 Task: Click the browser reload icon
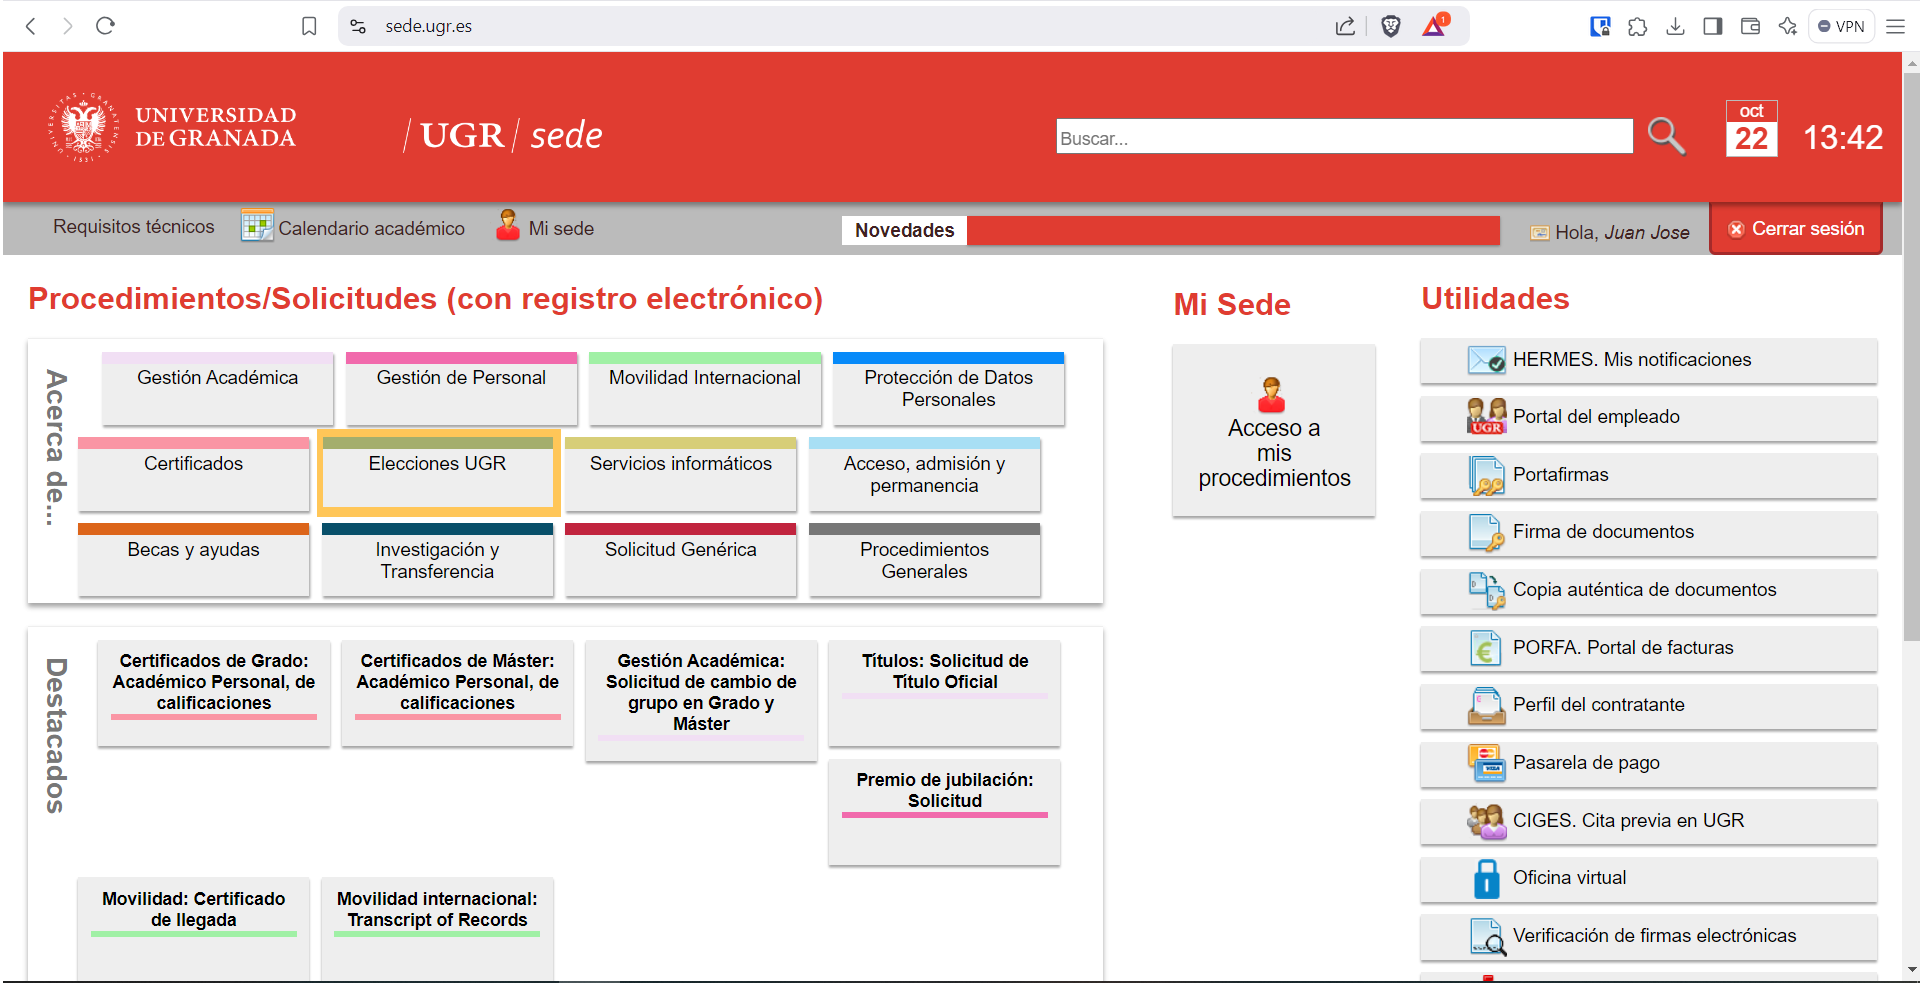tap(105, 26)
